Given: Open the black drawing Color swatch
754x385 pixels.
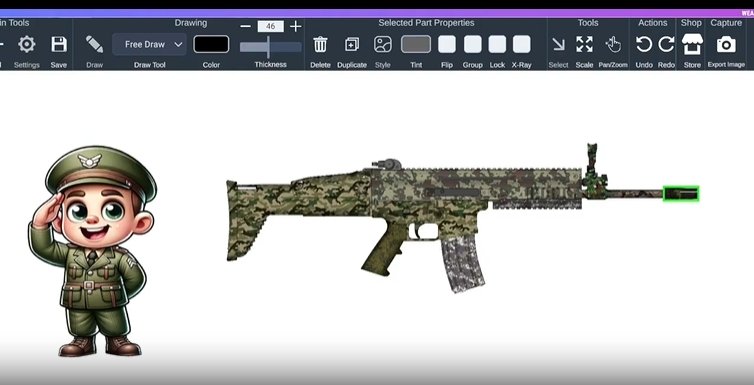Looking at the screenshot, I should [x=211, y=44].
